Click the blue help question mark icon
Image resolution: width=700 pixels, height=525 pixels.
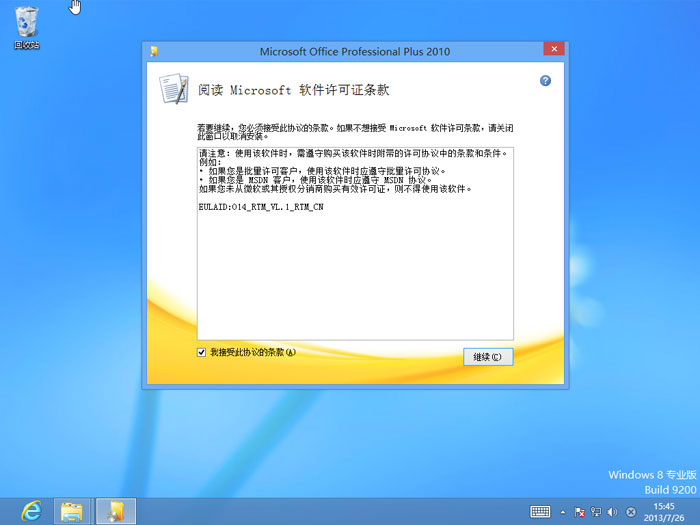click(546, 81)
